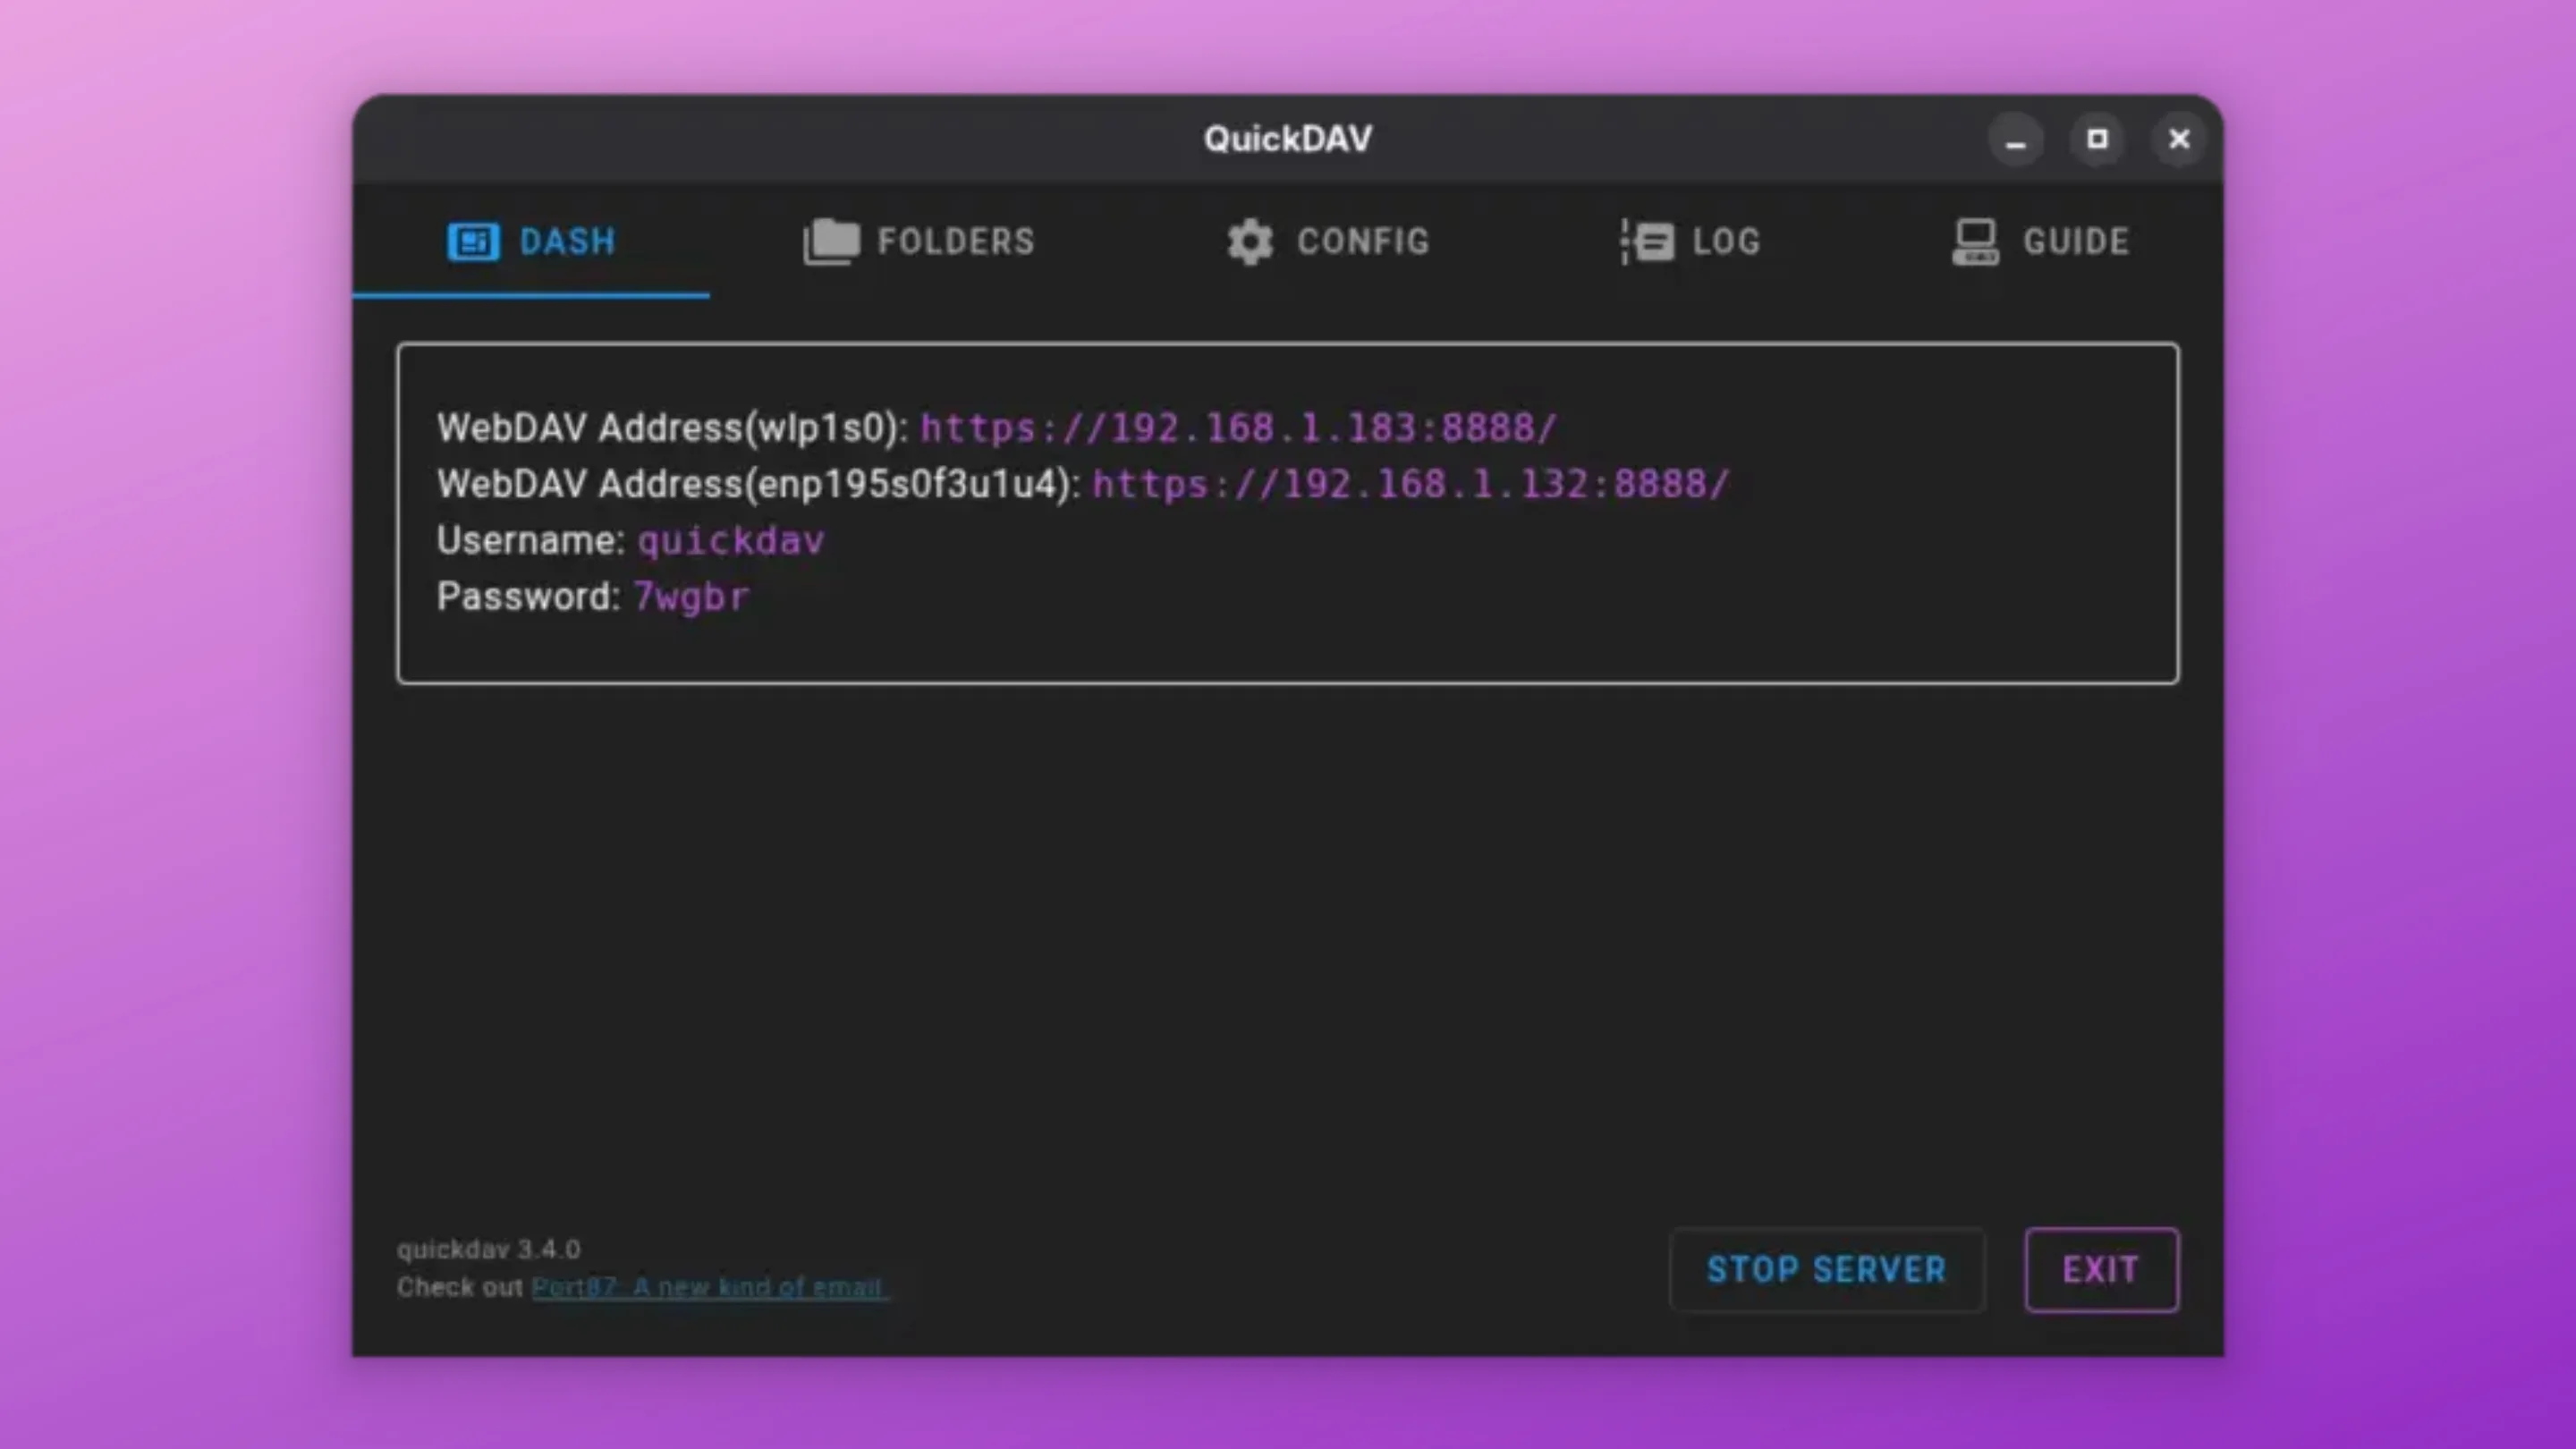
Task: Select the username value quickdav
Action: (731, 541)
